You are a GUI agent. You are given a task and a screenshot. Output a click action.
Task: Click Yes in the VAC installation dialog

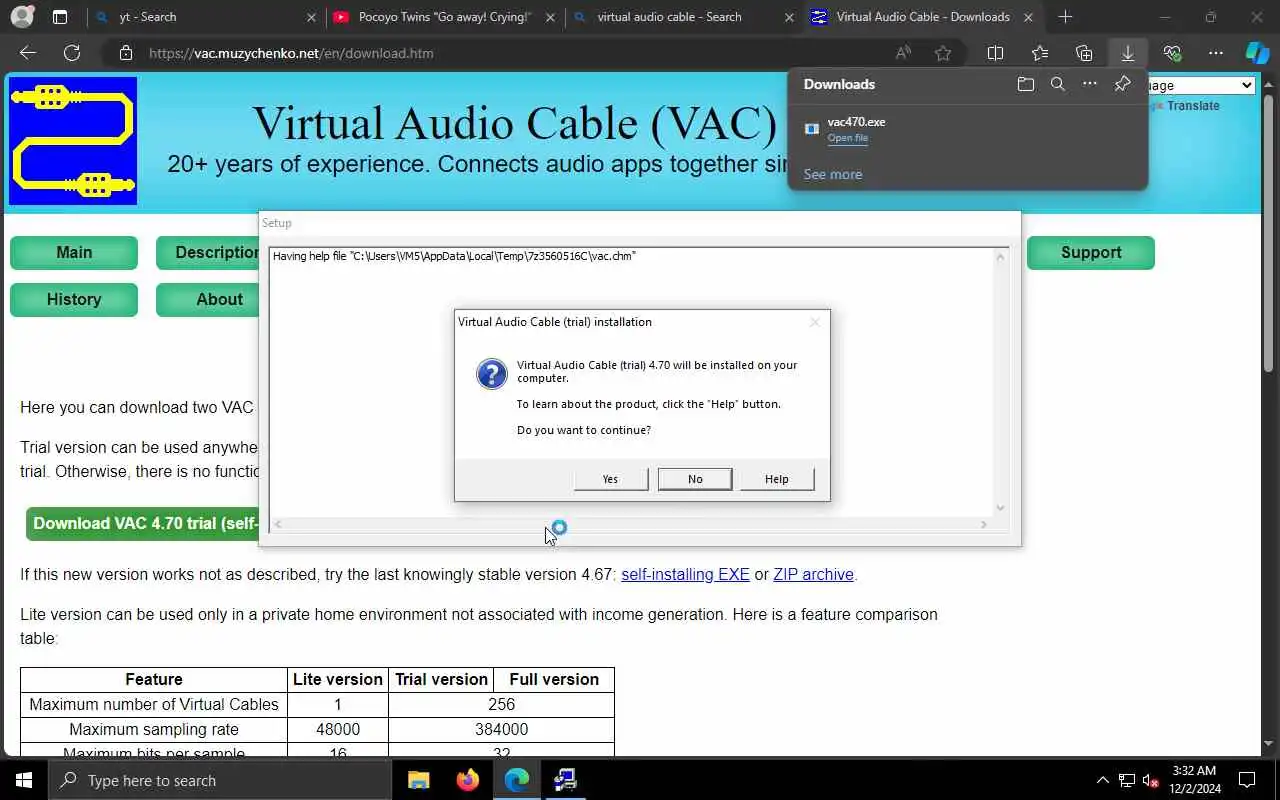[x=611, y=479]
